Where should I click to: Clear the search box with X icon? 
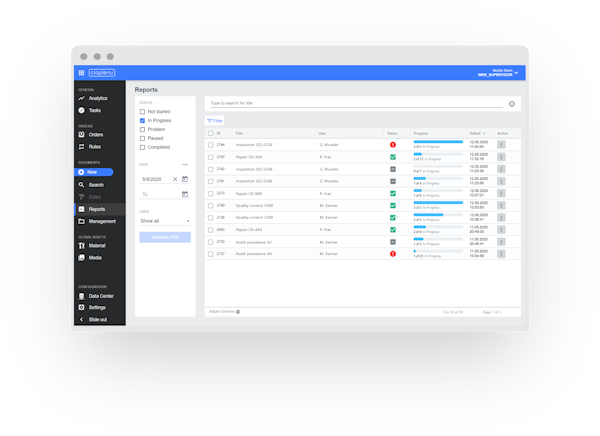point(512,104)
